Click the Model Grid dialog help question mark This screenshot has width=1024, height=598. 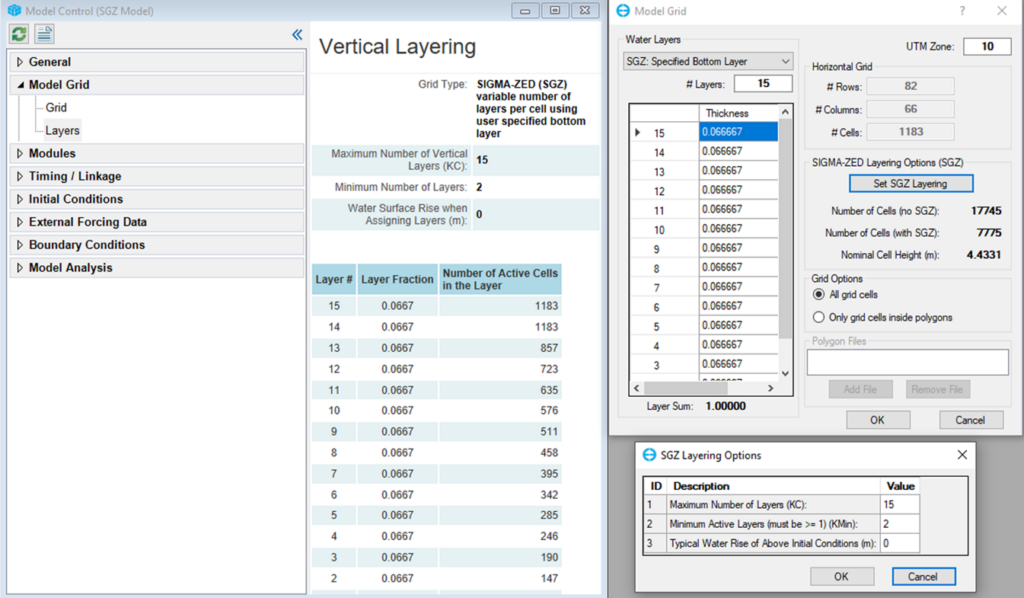pyautogui.click(x=962, y=10)
